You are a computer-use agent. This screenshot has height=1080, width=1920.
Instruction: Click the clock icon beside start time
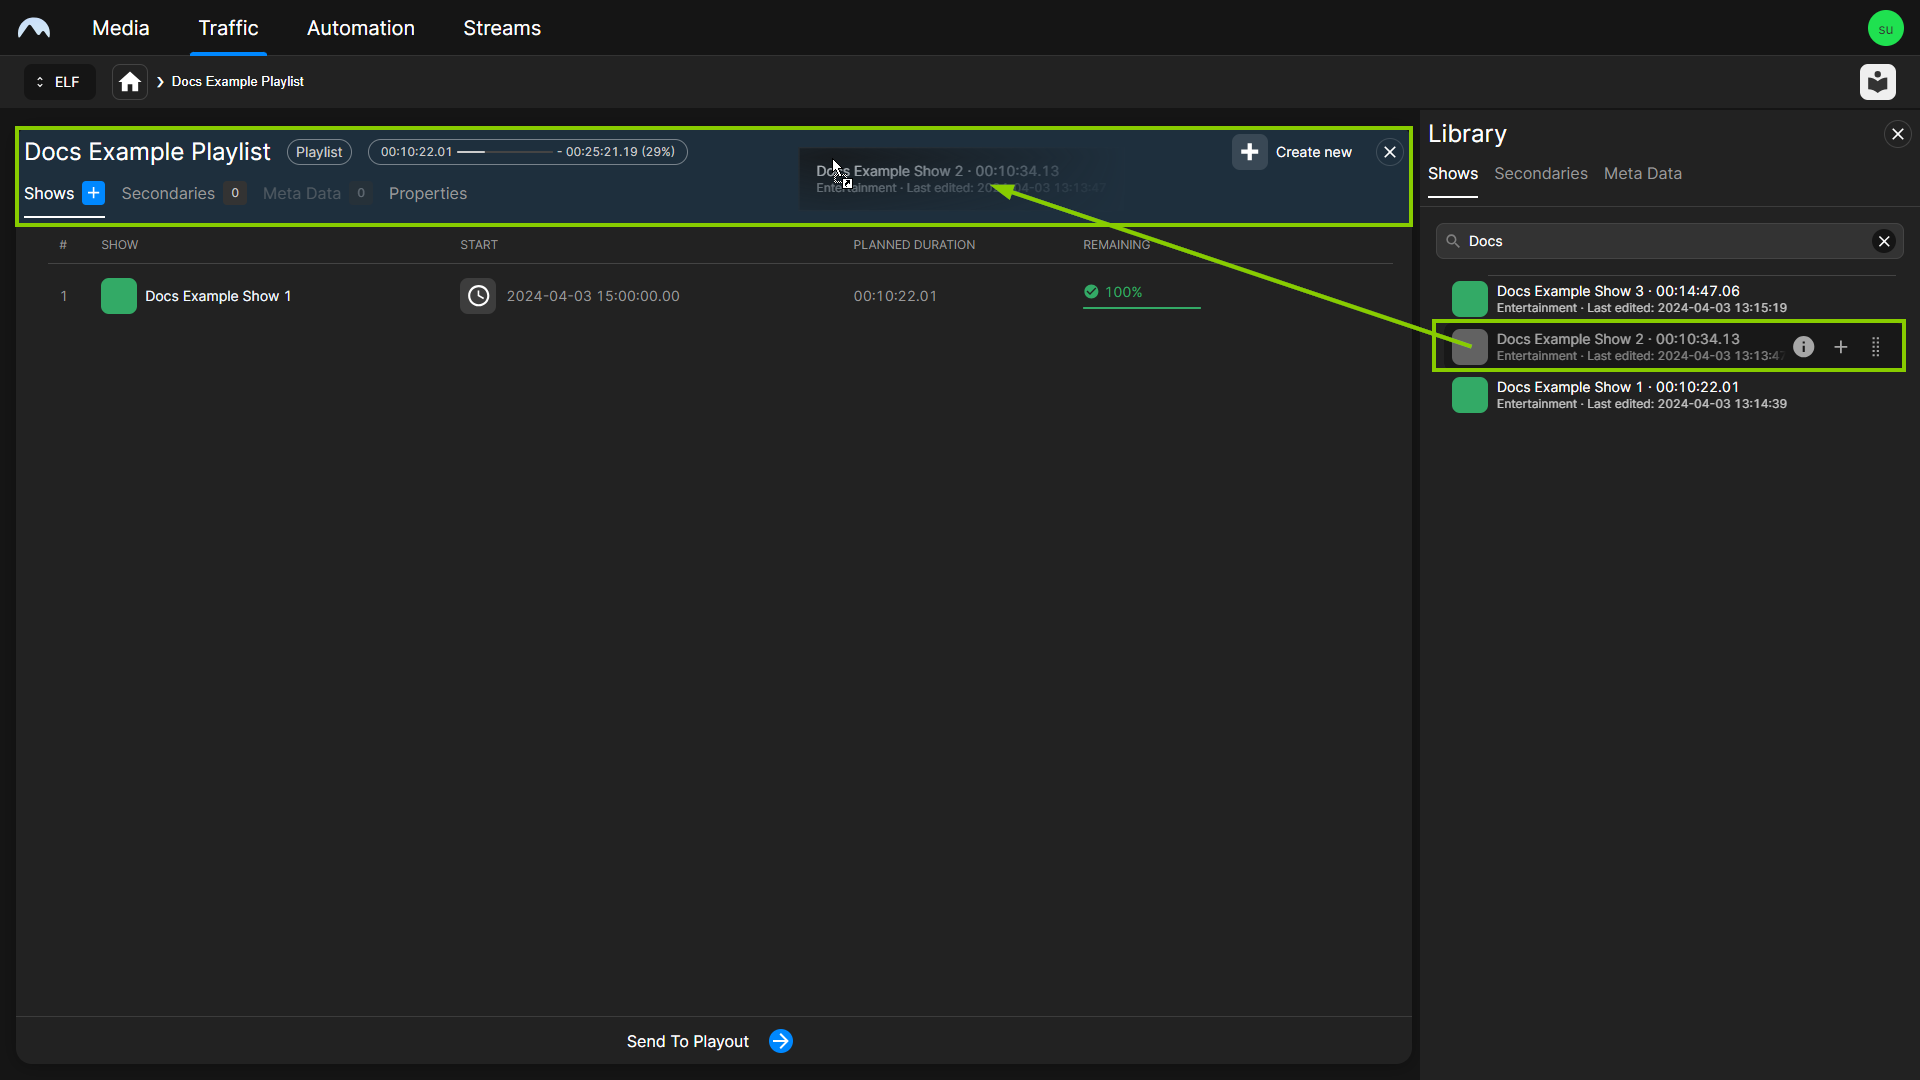click(x=478, y=296)
